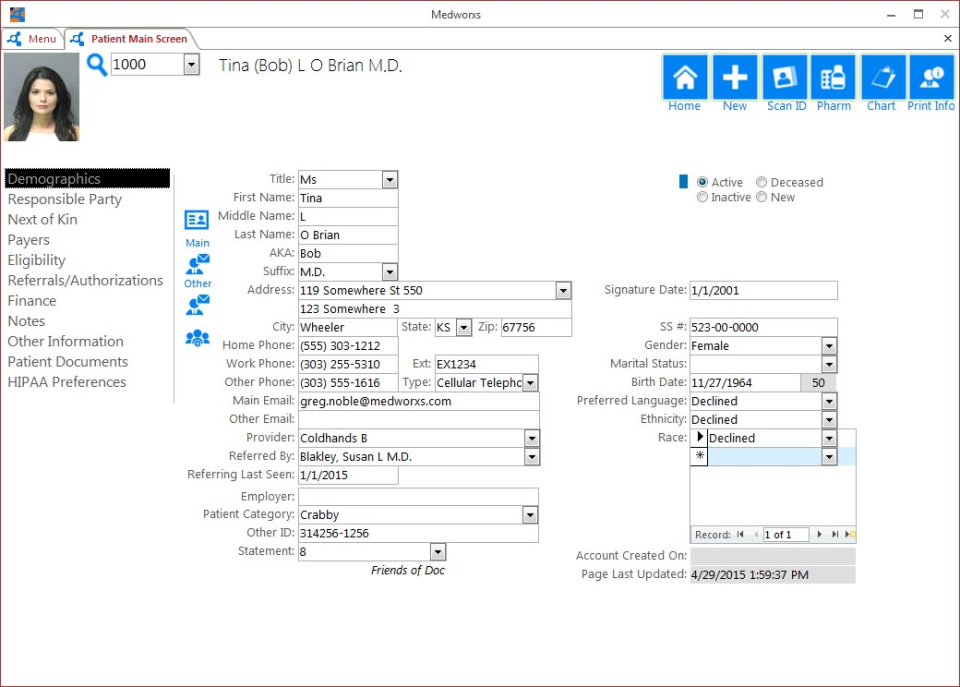The image size is (960, 687).
Task: Click the New patient icon
Action: (x=734, y=80)
